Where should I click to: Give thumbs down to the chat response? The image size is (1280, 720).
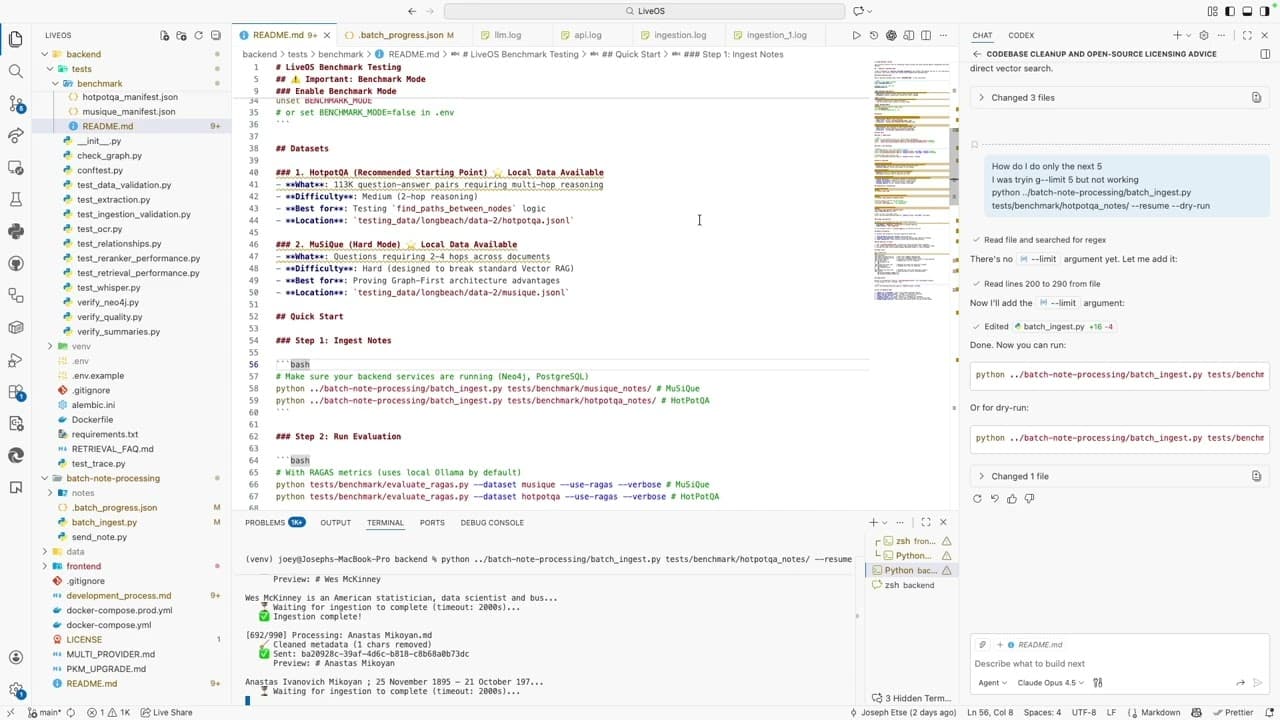pos(1029,498)
